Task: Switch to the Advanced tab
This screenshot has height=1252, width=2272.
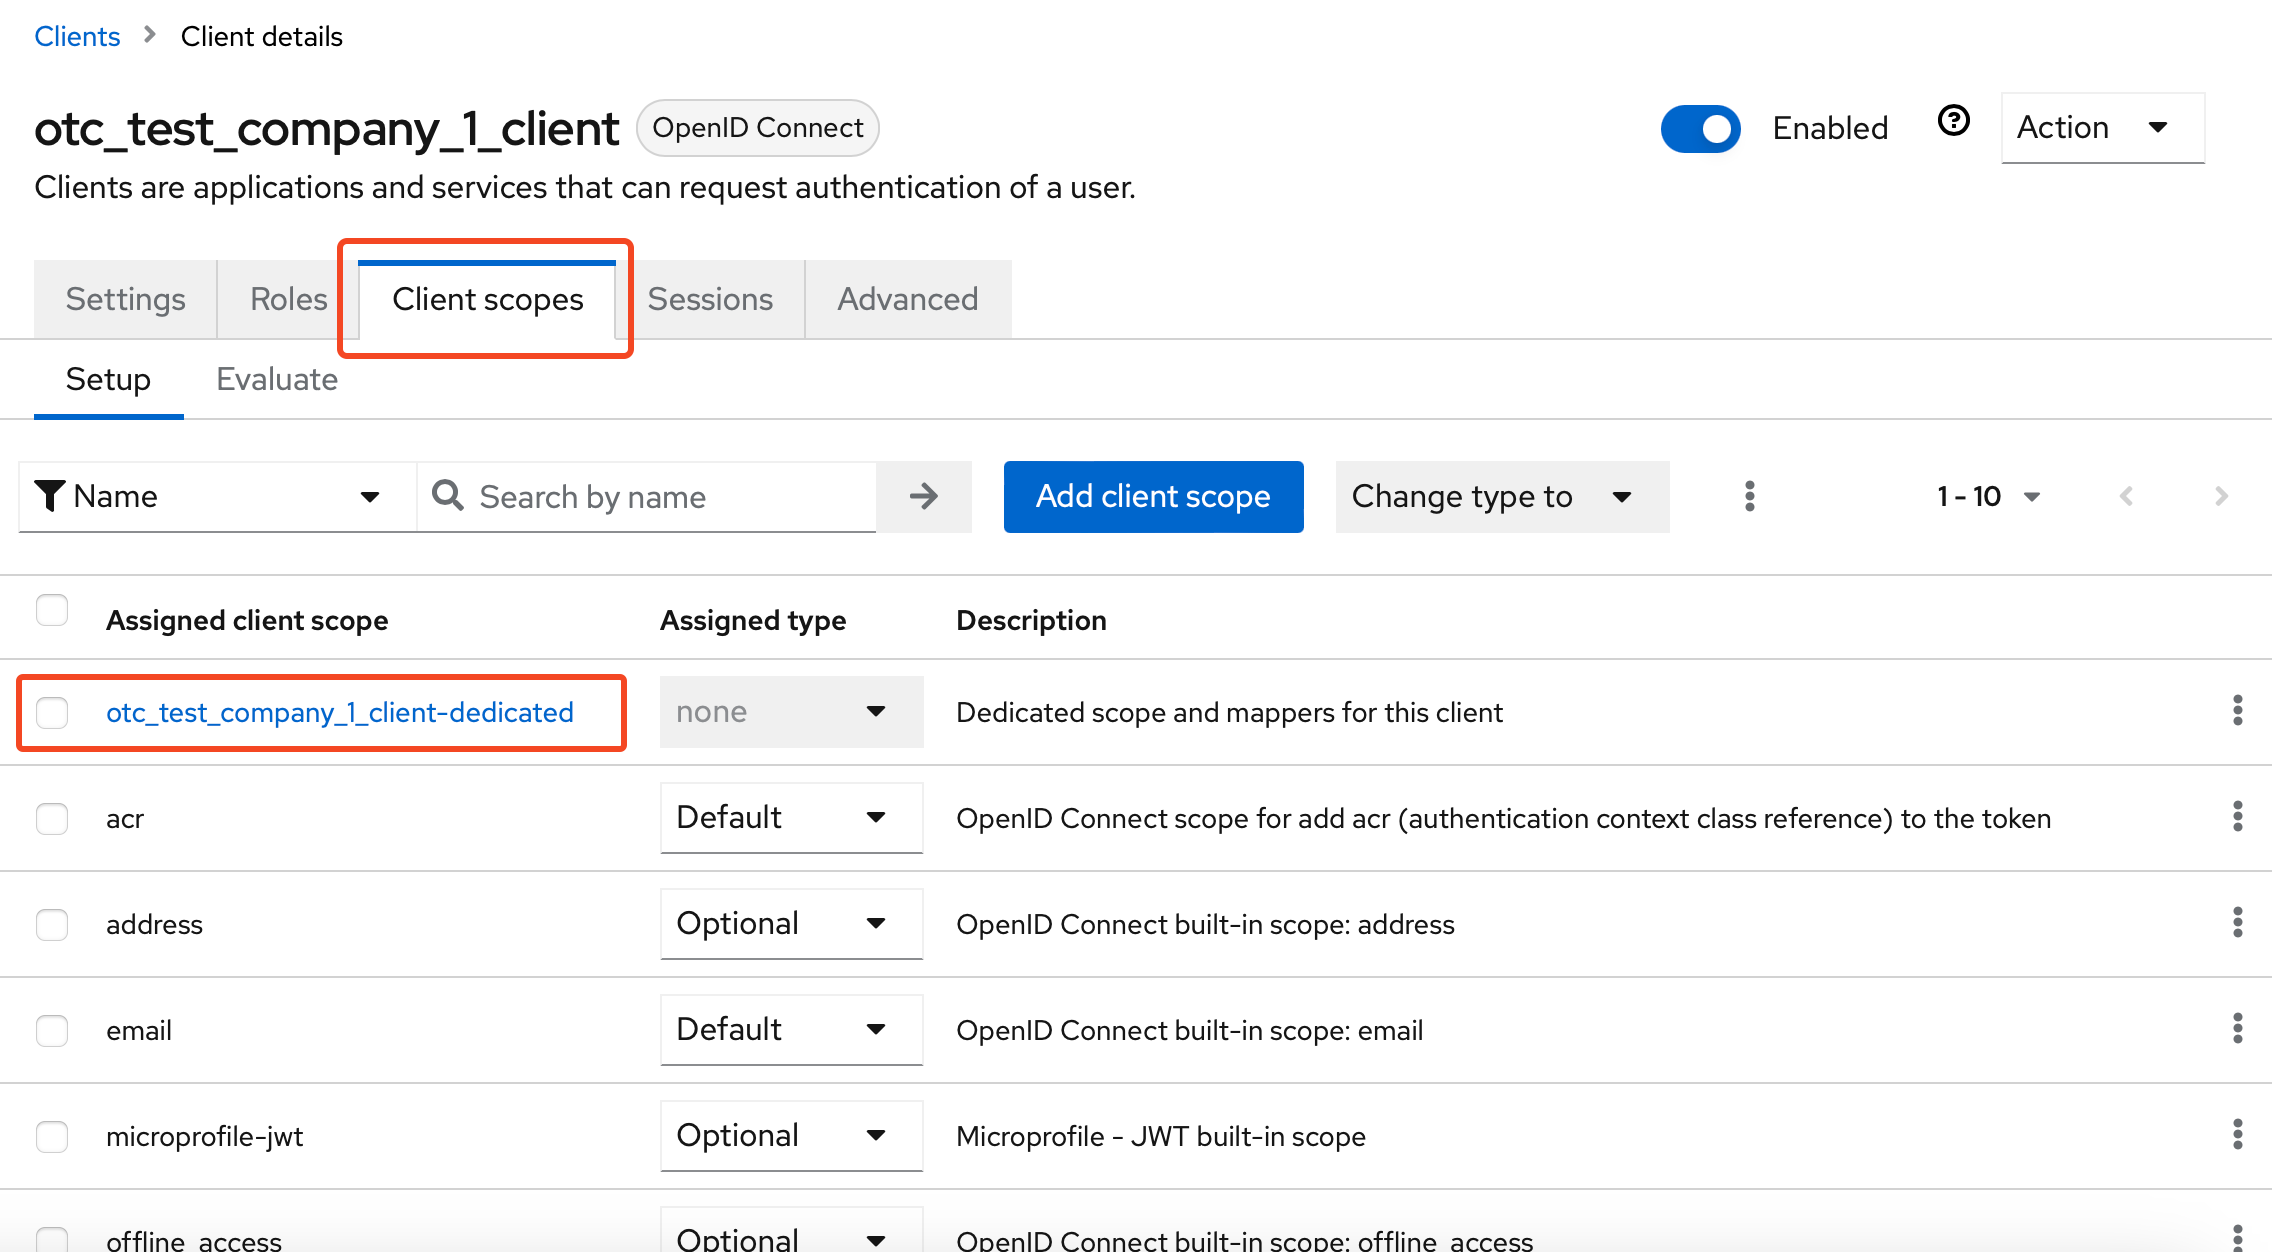Action: (907, 299)
